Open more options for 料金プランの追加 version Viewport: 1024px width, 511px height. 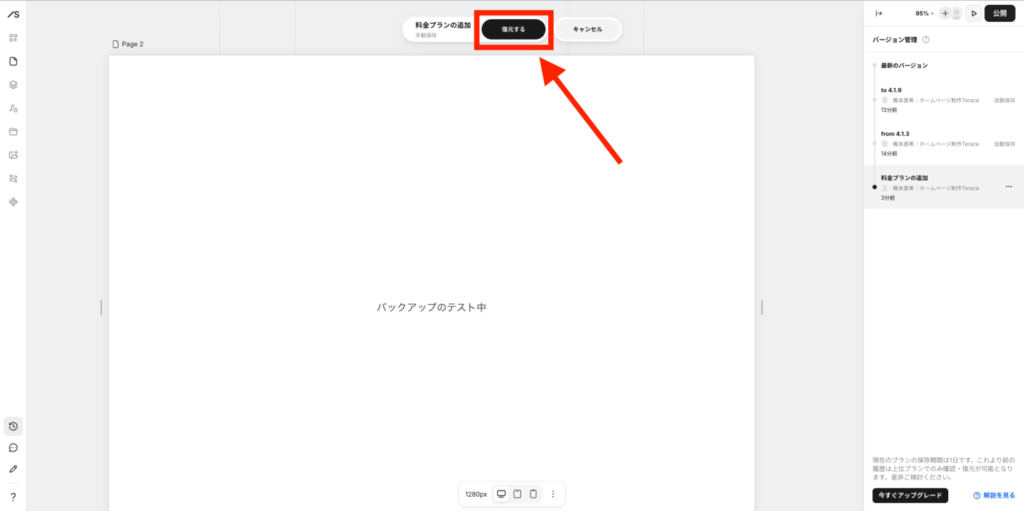pos(1008,187)
